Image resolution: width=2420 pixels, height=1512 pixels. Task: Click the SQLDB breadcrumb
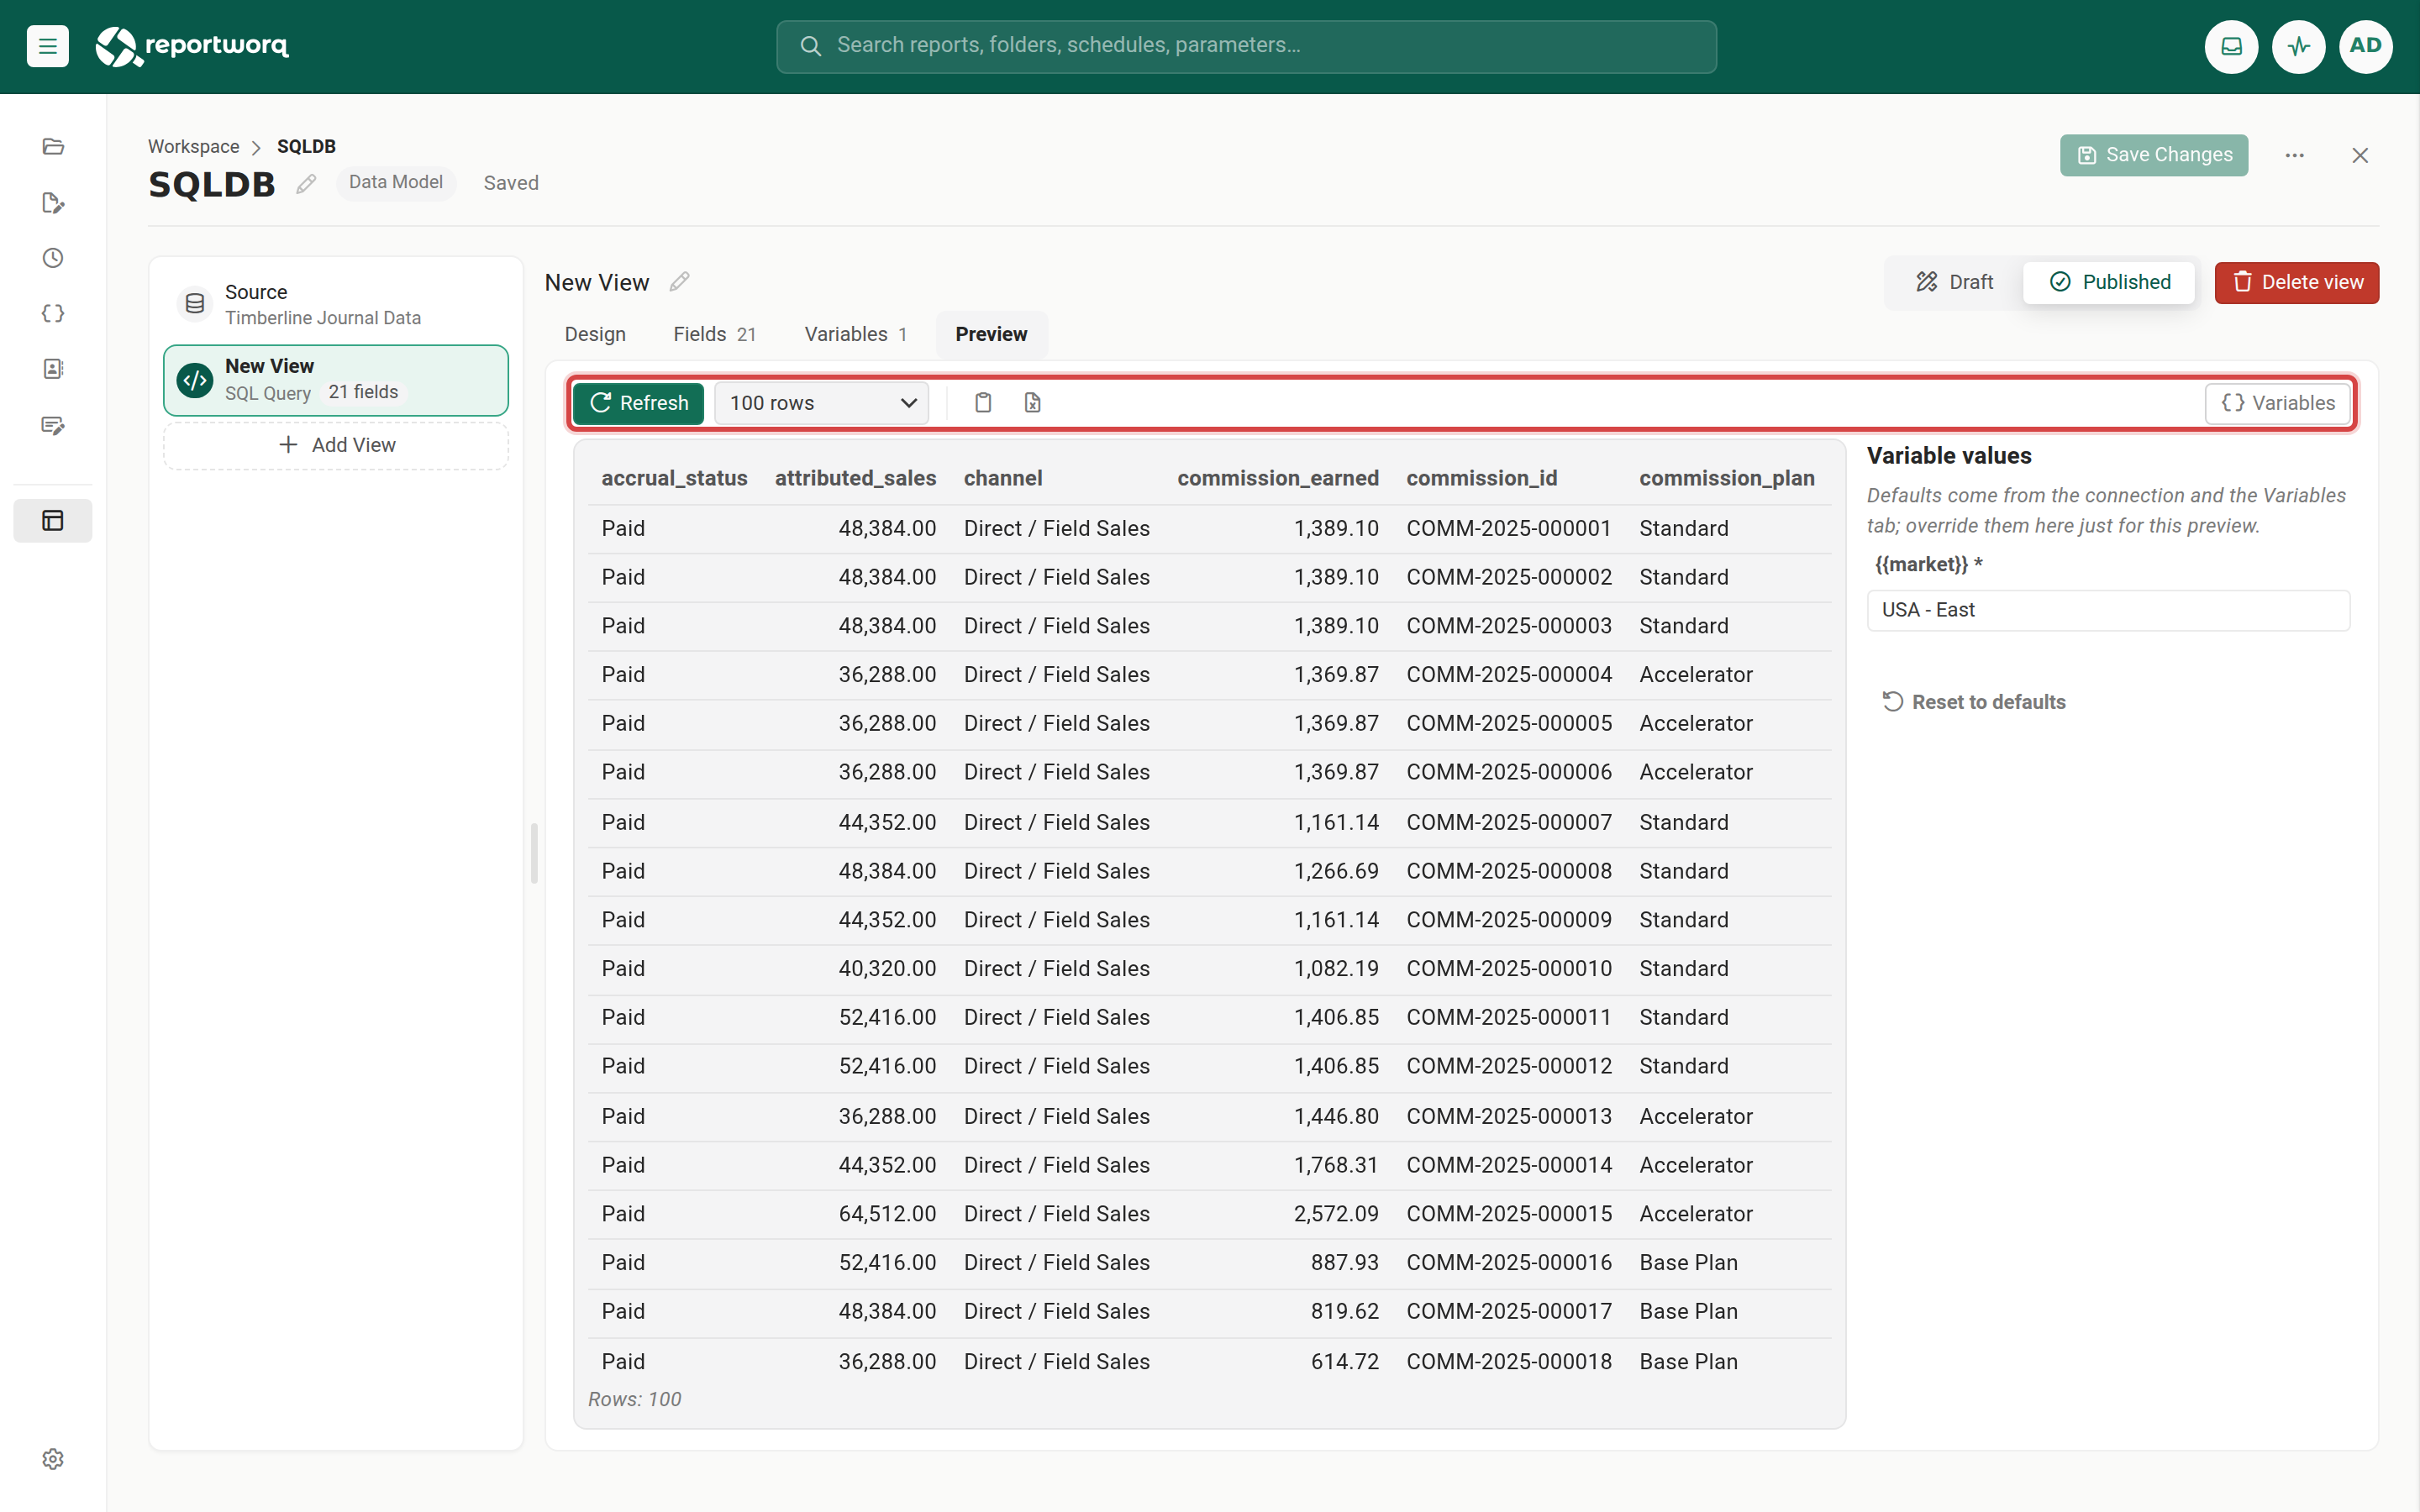[306, 146]
